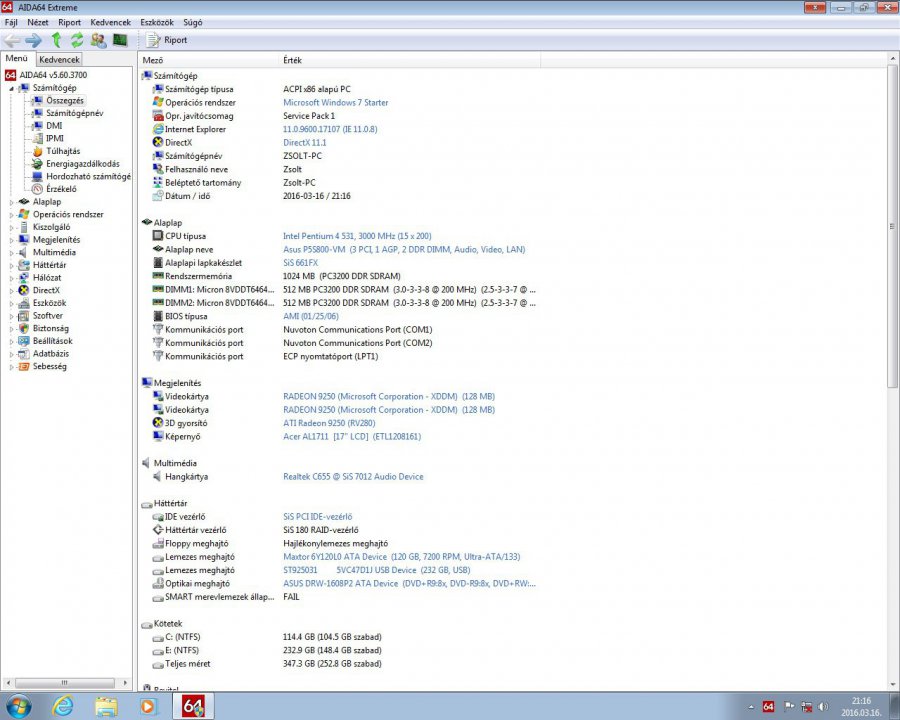Open the Acer AL1711 monitor link

pos(352,436)
